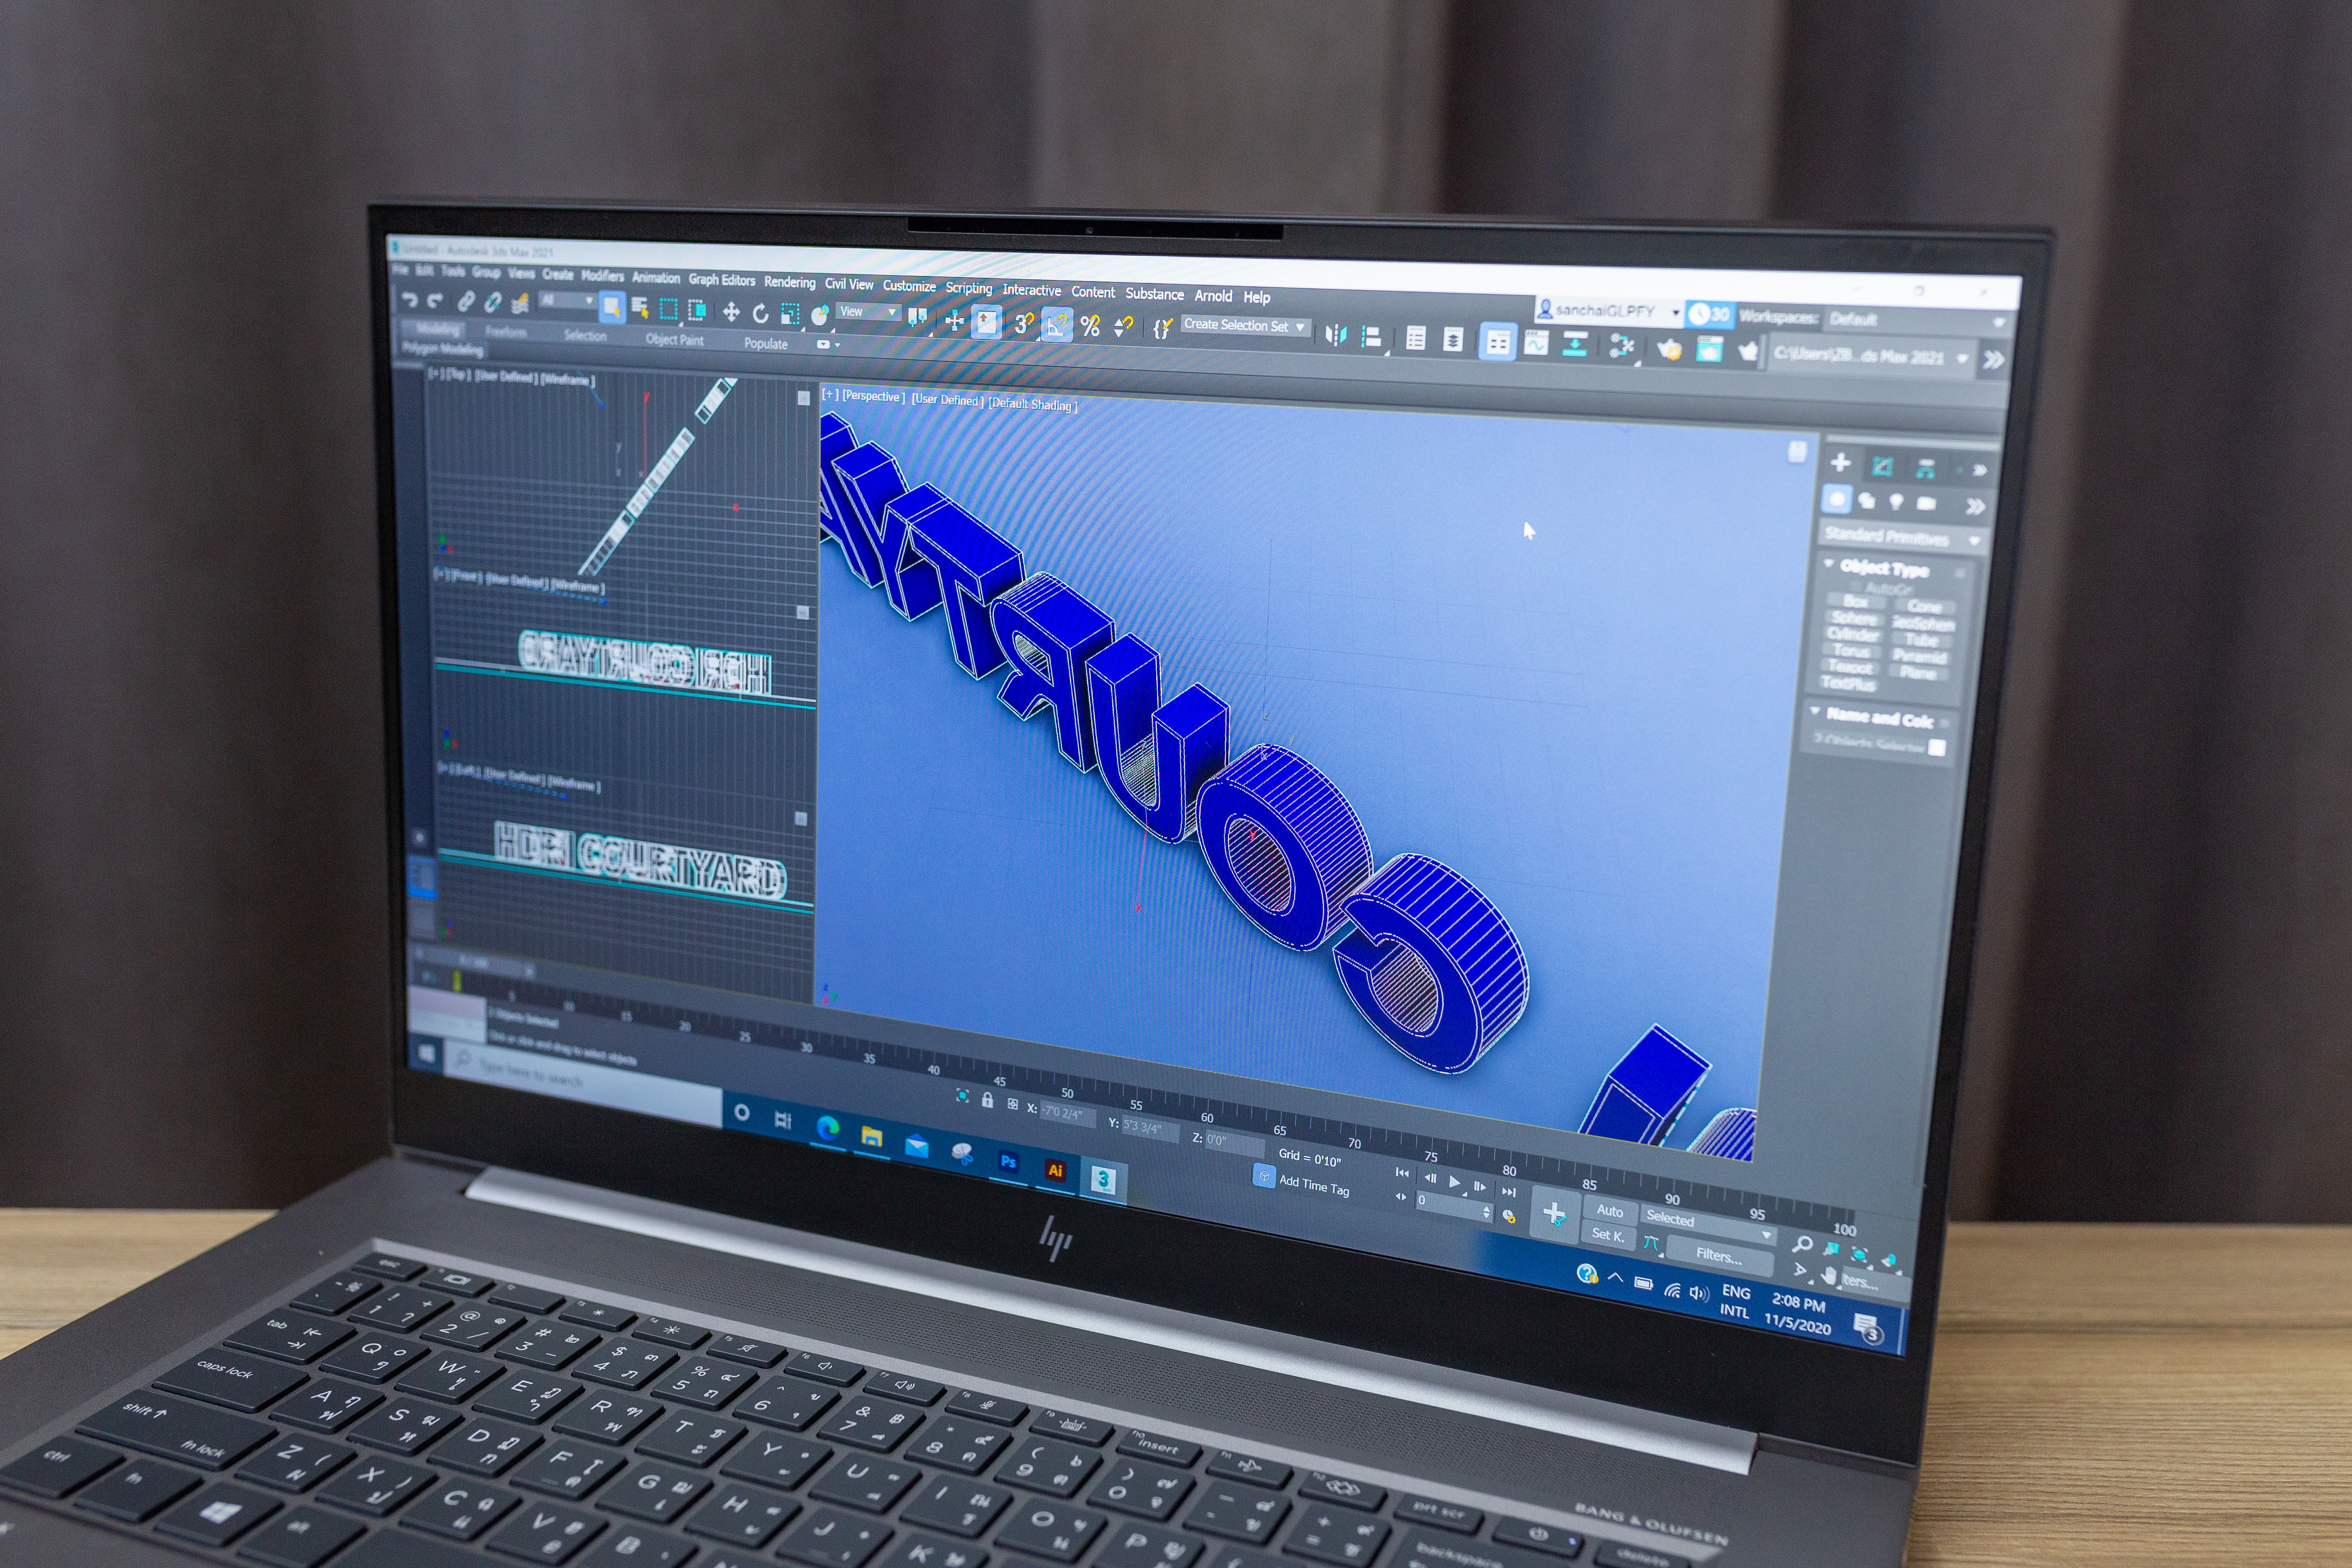2352x1568 pixels.
Task: Open Render Setup teapot icon
Action: tap(1669, 349)
